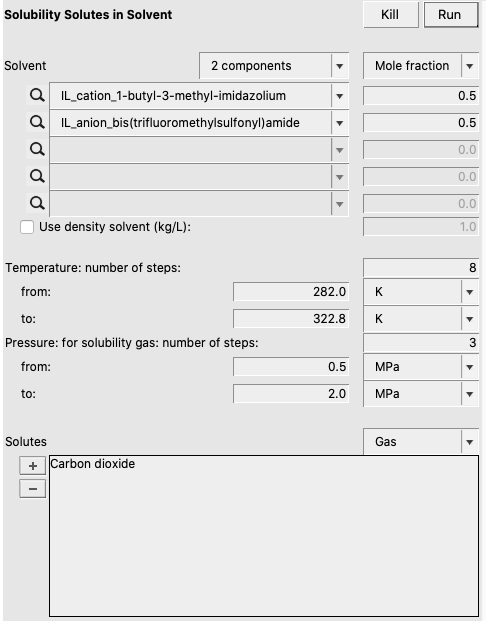Open the 2 components dropdown
486x621 pixels.
pos(274,66)
